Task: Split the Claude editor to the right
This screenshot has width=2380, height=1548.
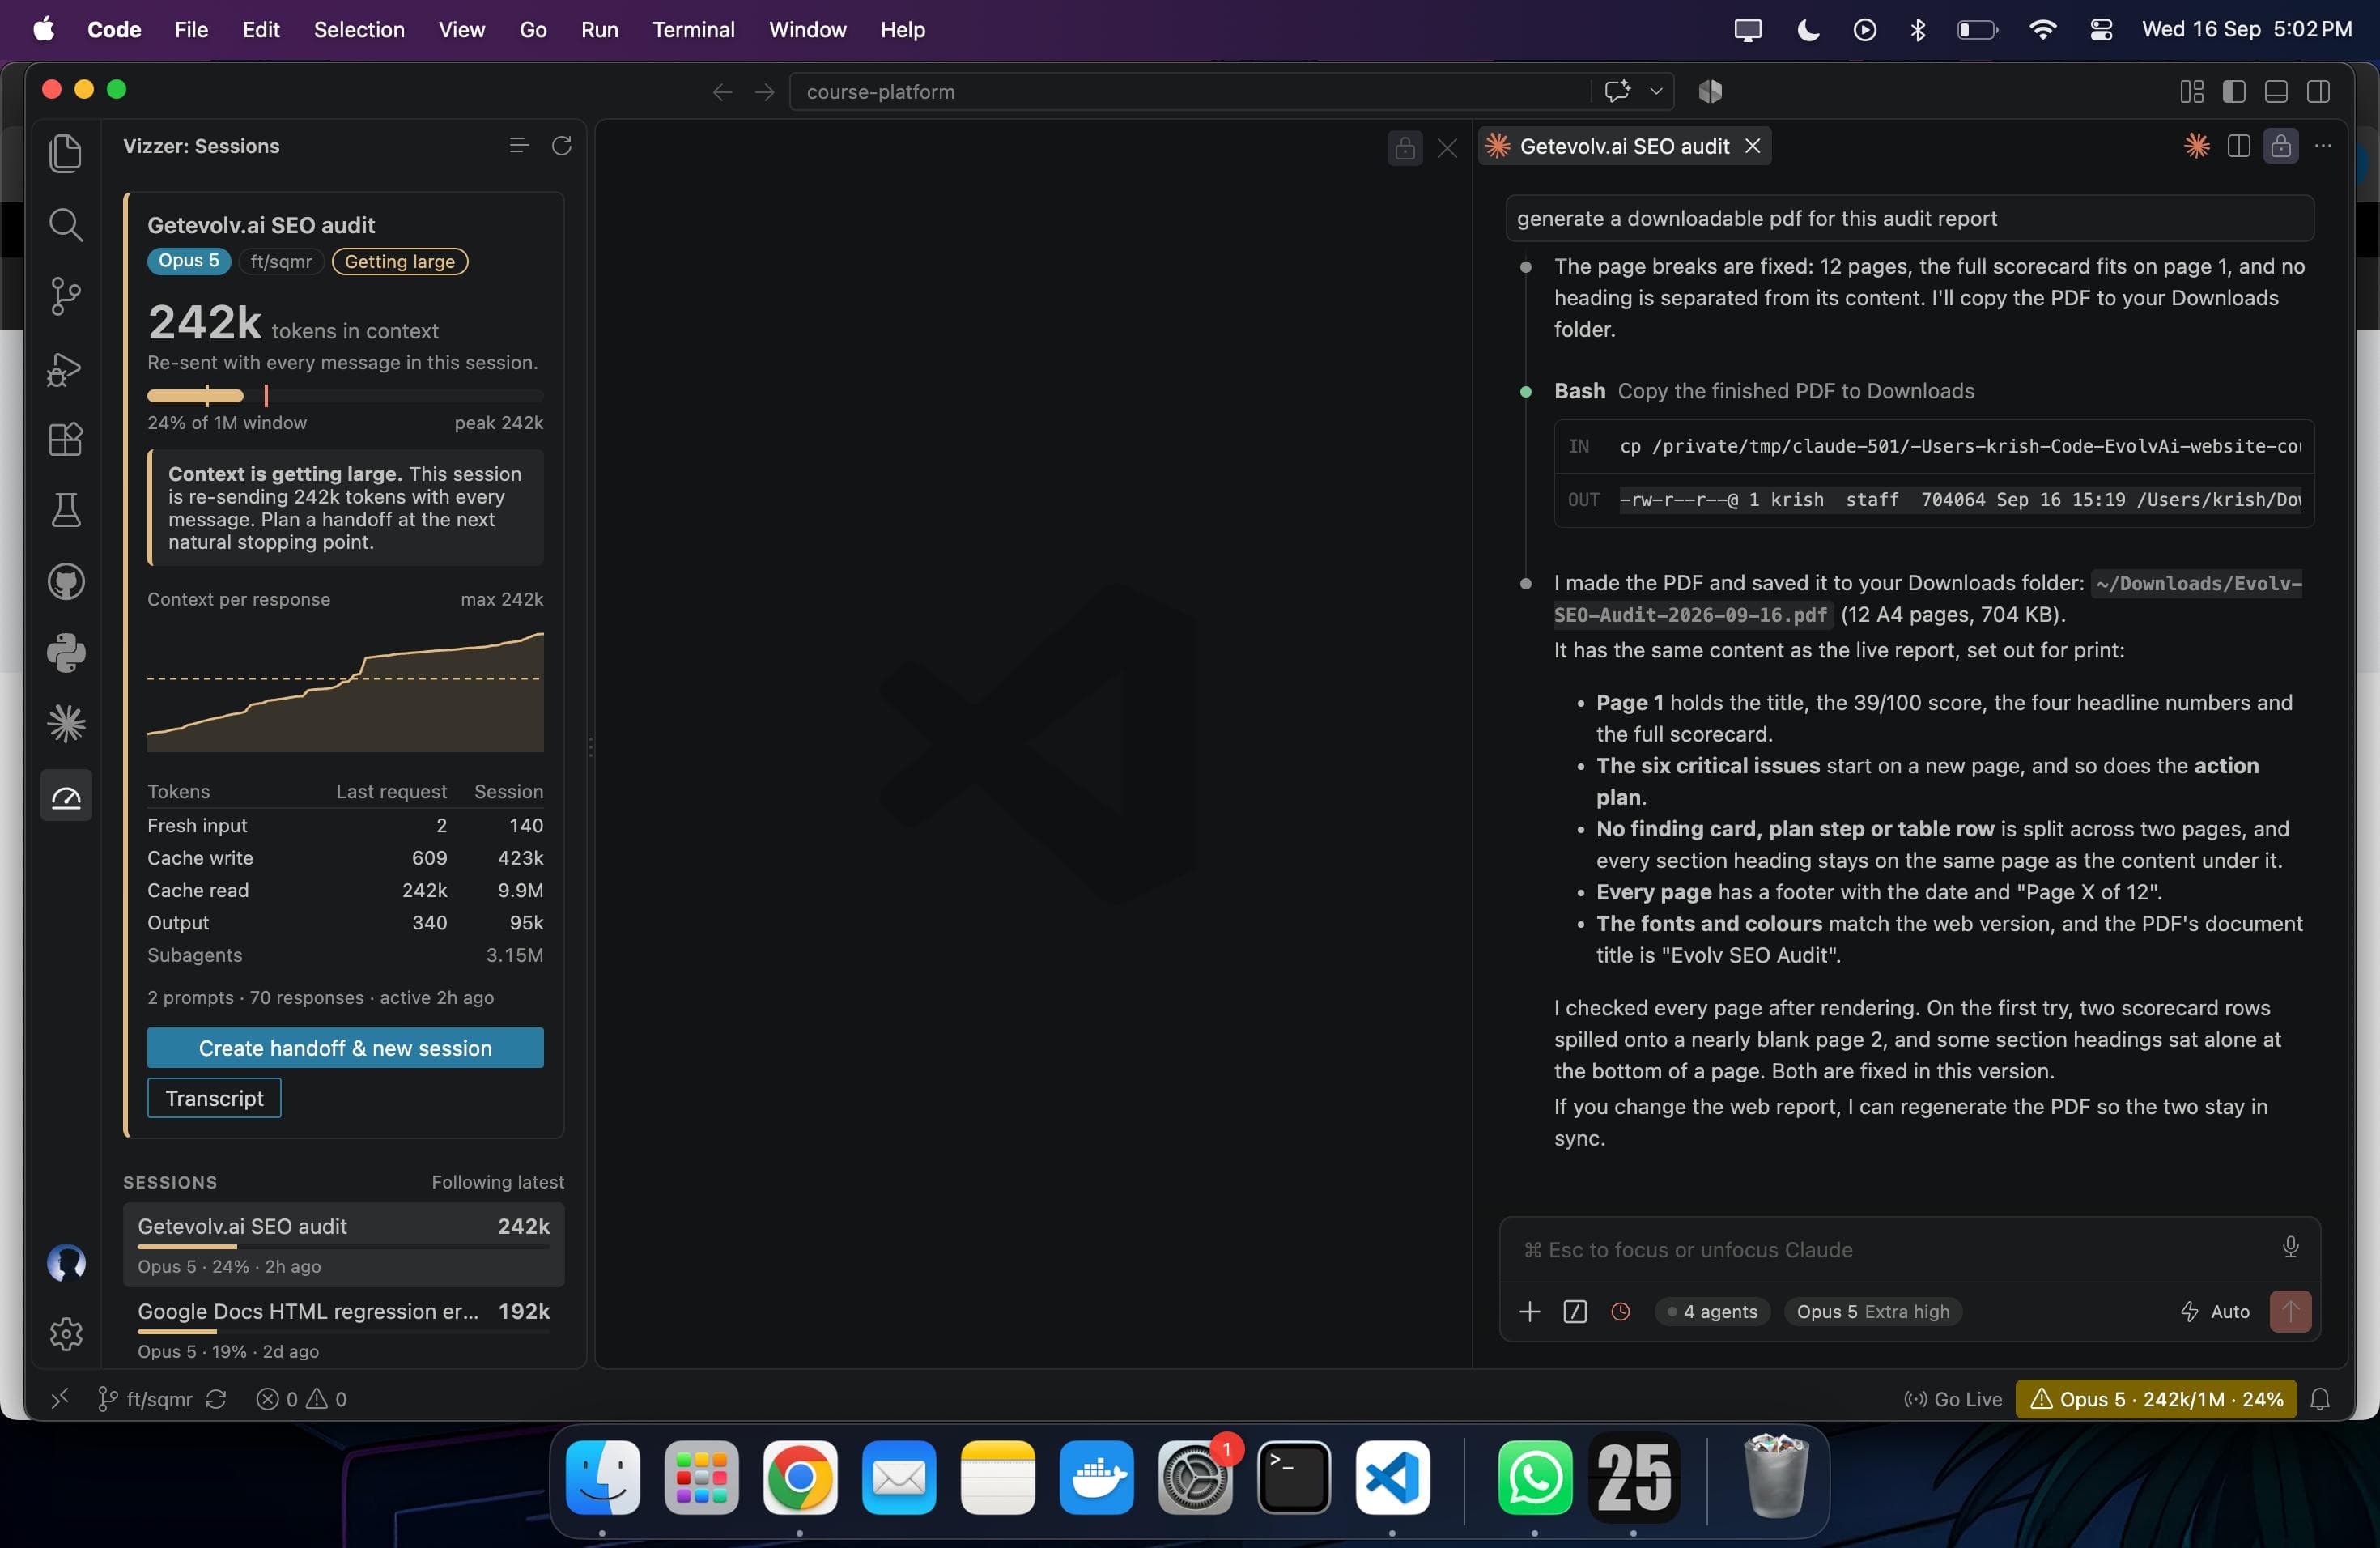Action: tap(2239, 146)
